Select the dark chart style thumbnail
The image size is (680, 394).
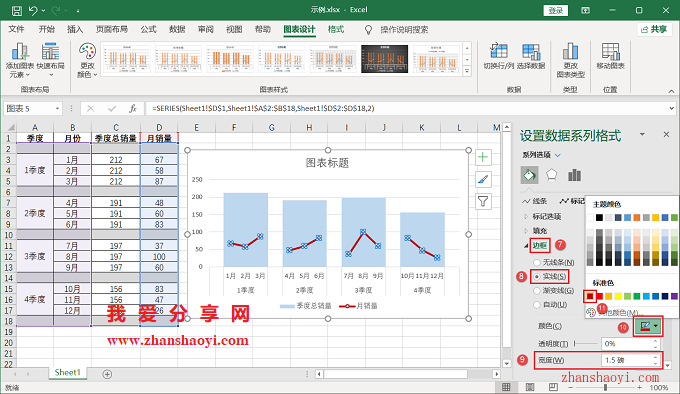[385, 59]
